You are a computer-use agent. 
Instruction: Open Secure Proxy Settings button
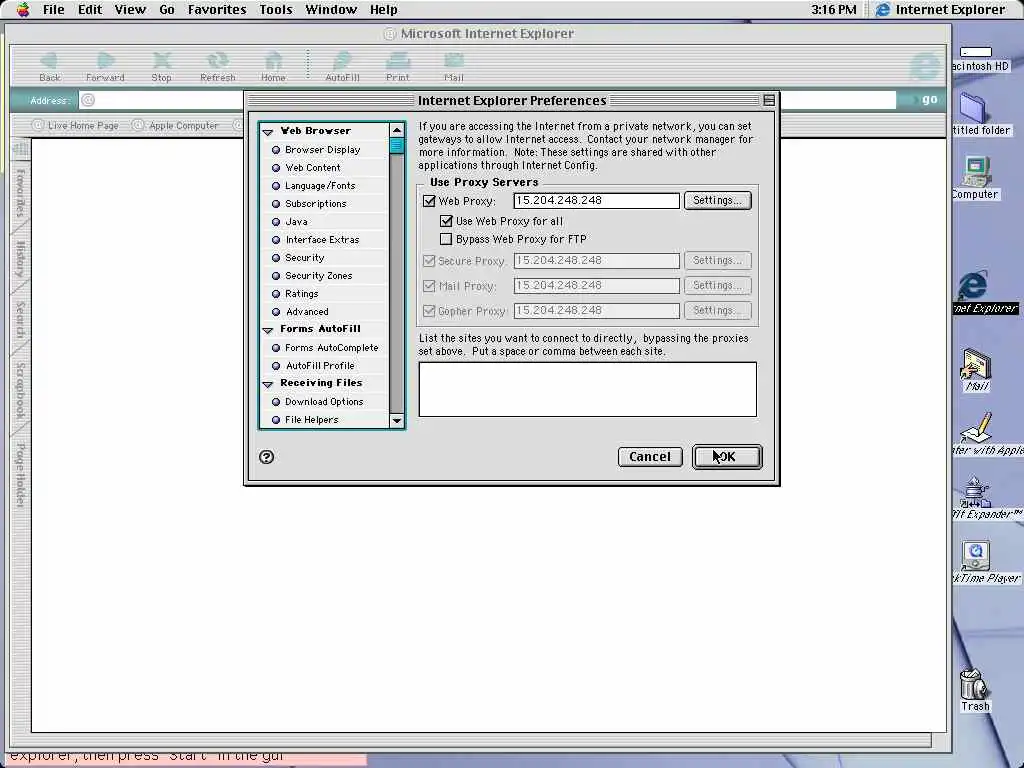coord(718,261)
